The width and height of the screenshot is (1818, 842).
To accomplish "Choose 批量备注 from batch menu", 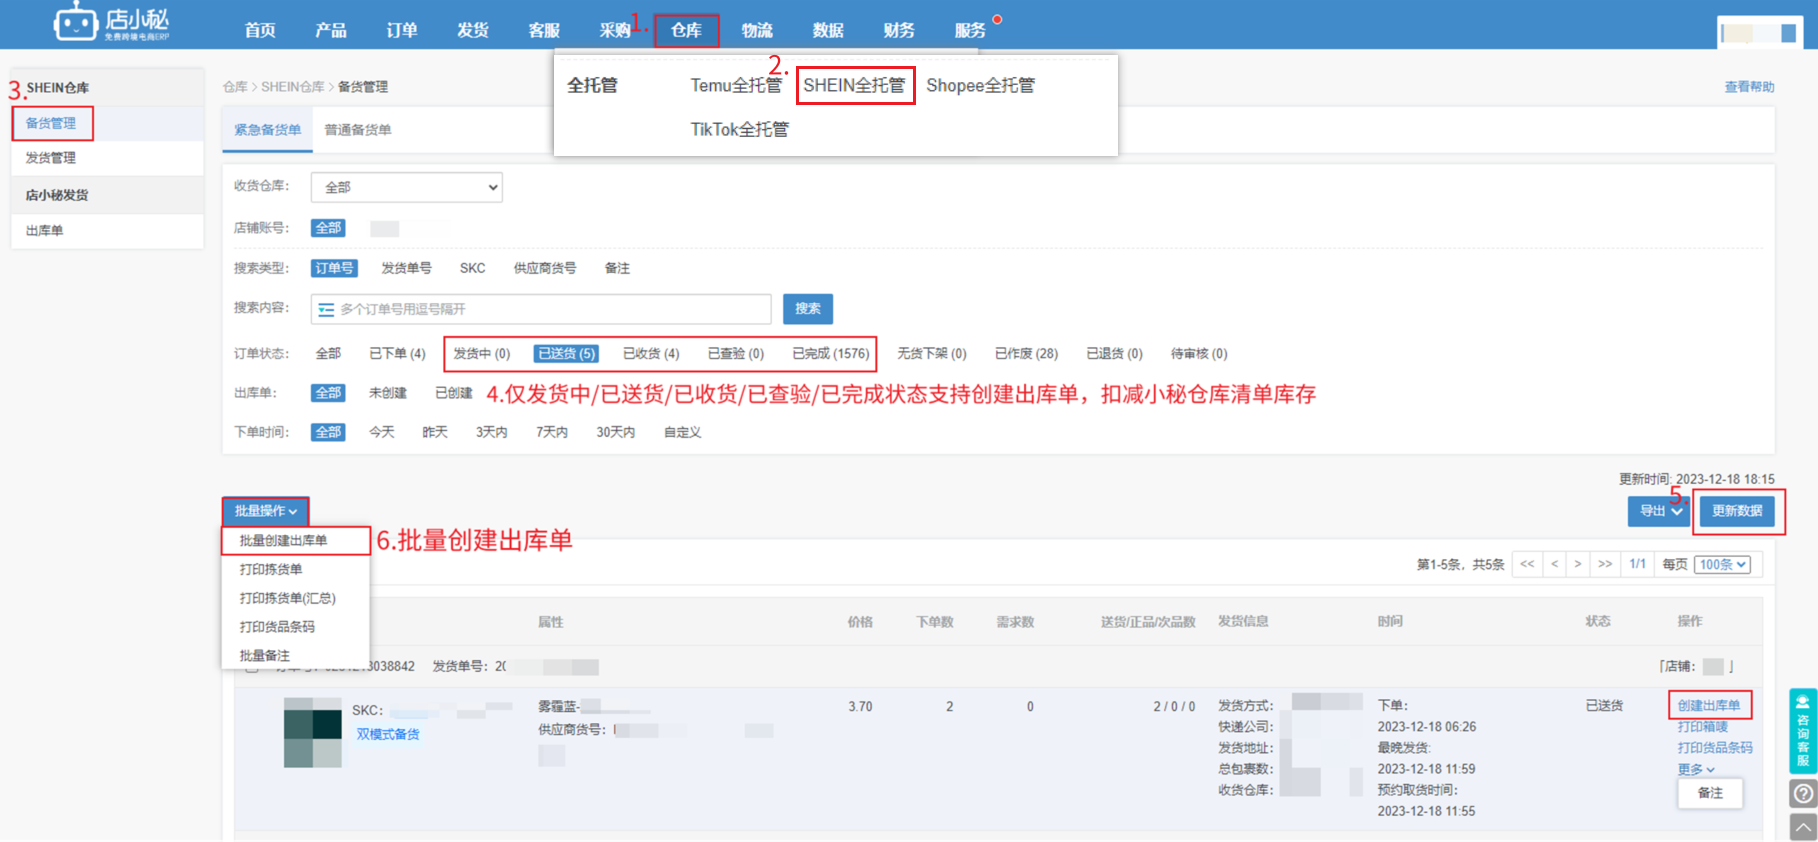I will click(265, 656).
